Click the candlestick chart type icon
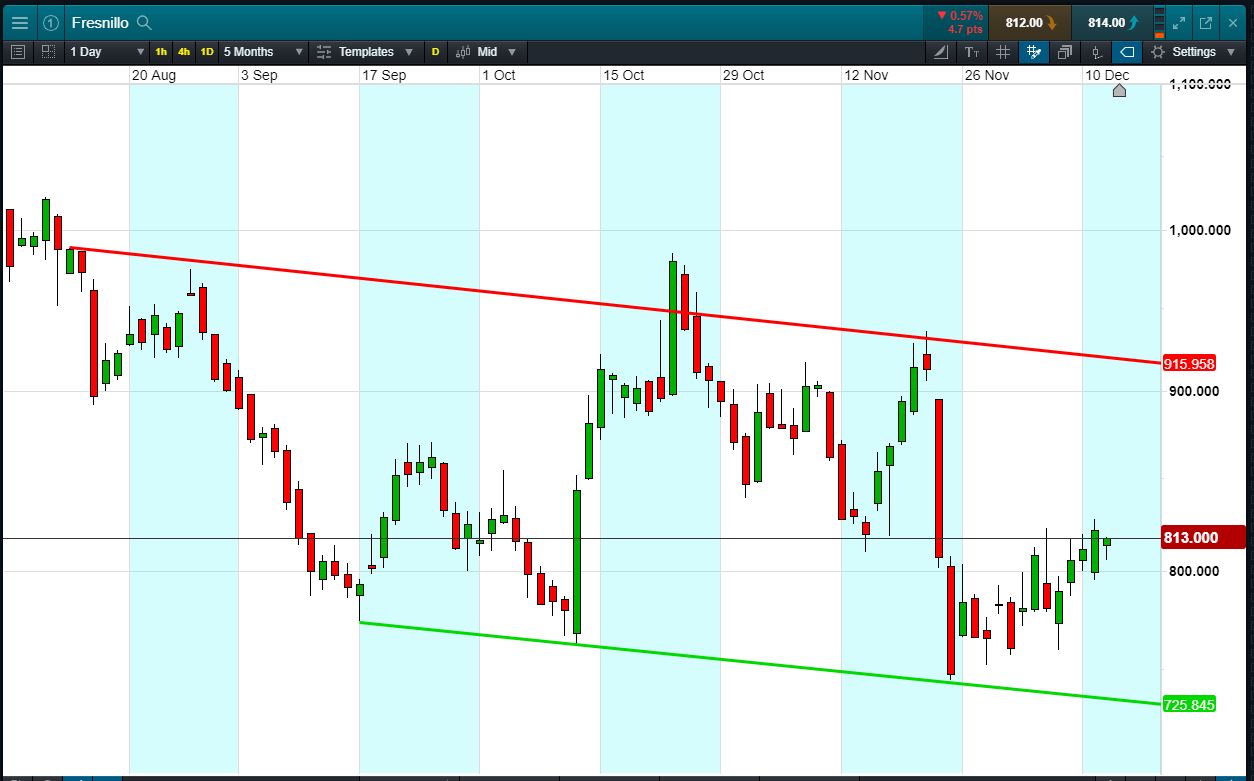The width and height of the screenshot is (1254, 781). pyautogui.click(x=463, y=52)
